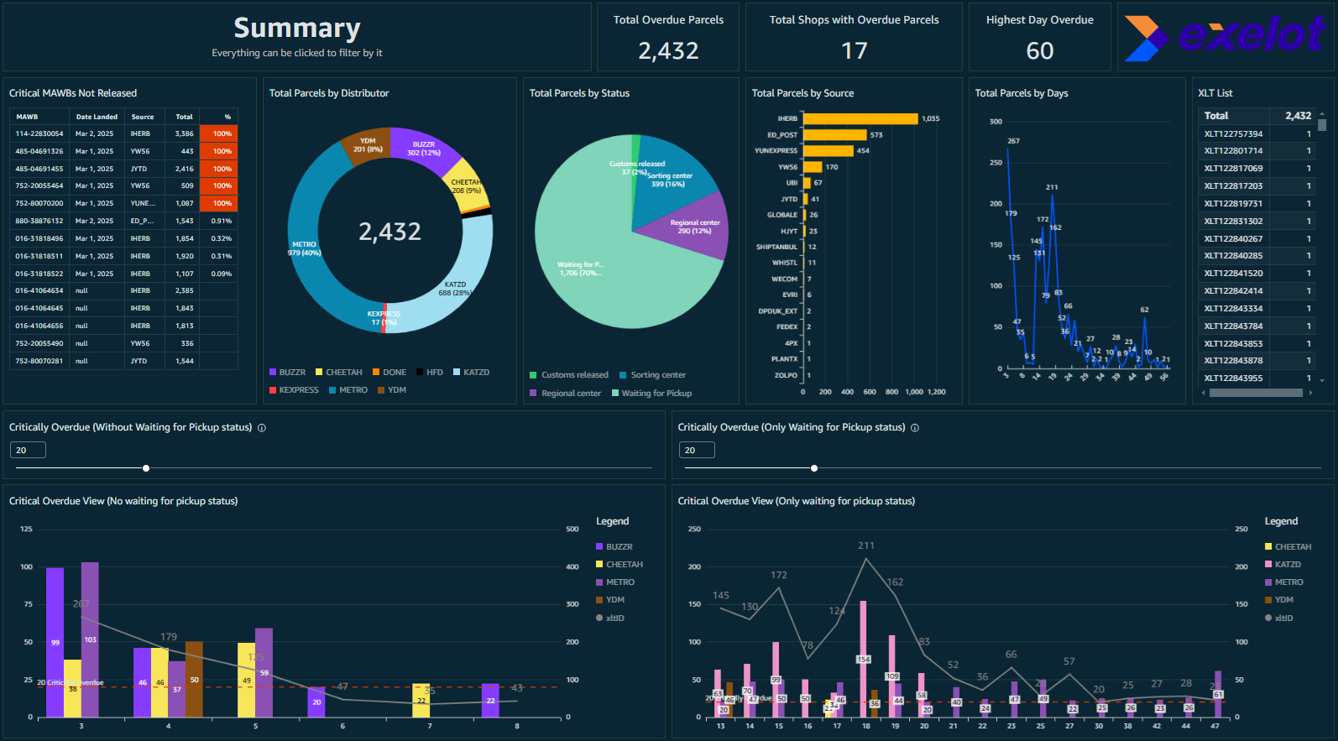Select XLT122757394 in XLT List
The image size is (1338, 741).
pos(1233,134)
